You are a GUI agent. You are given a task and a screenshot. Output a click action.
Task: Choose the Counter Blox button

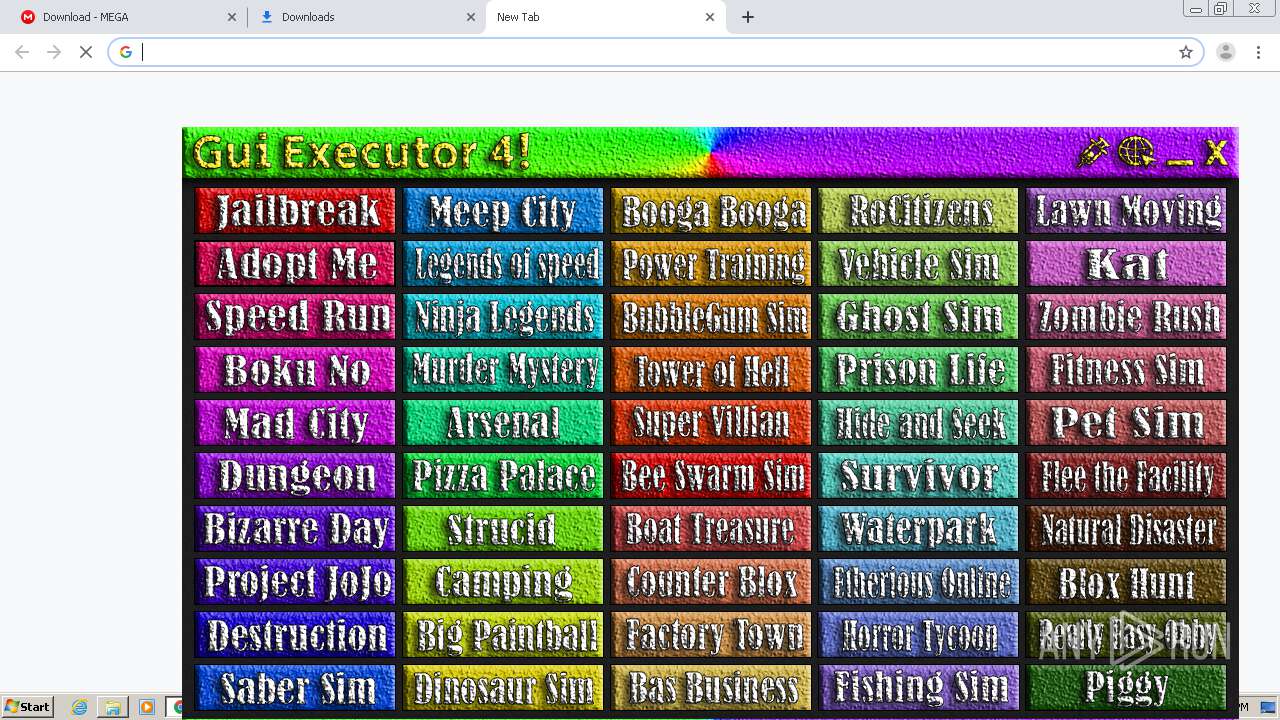(712, 582)
